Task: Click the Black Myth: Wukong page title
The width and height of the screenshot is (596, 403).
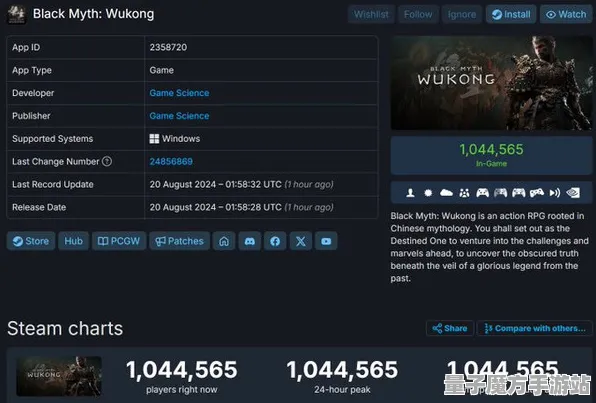Action: 94,14
